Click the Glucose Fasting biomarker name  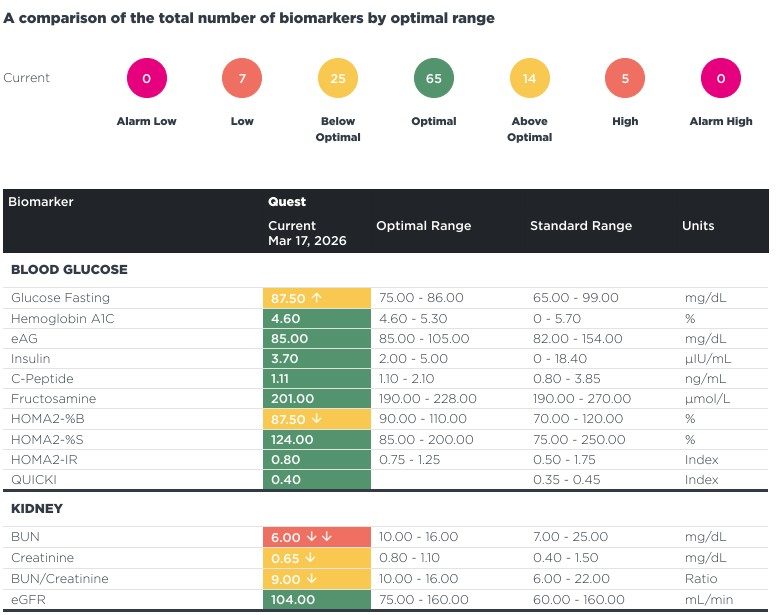pyautogui.click(x=60, y=298)
